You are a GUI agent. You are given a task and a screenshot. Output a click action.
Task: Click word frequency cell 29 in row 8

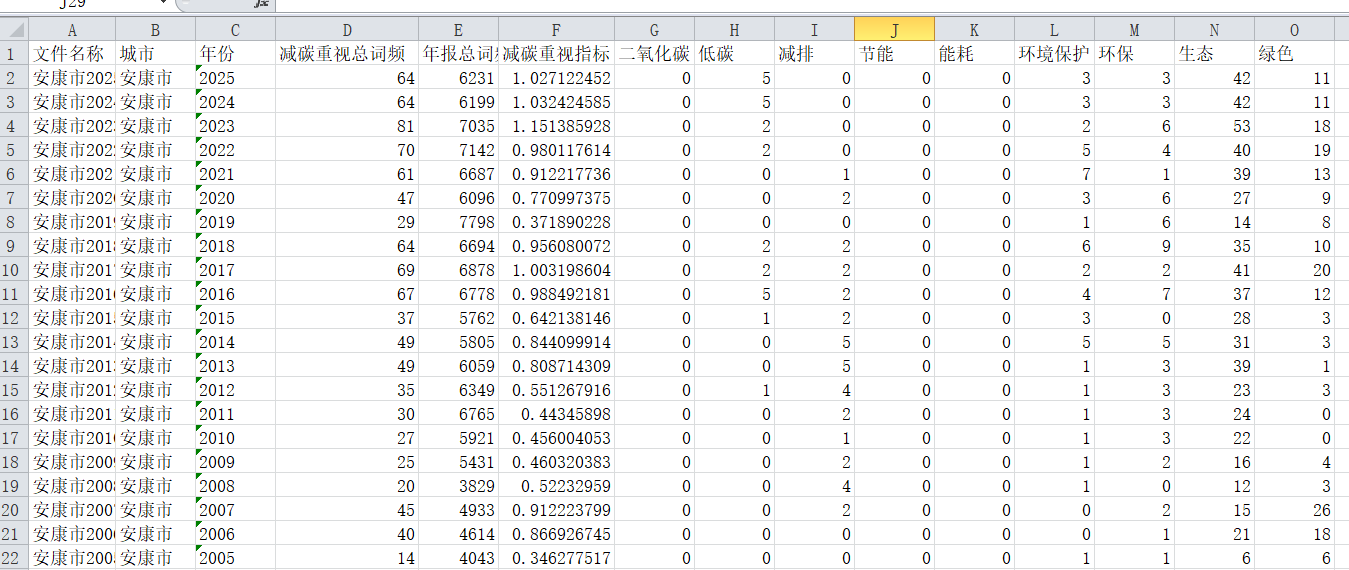pos(346,222)
